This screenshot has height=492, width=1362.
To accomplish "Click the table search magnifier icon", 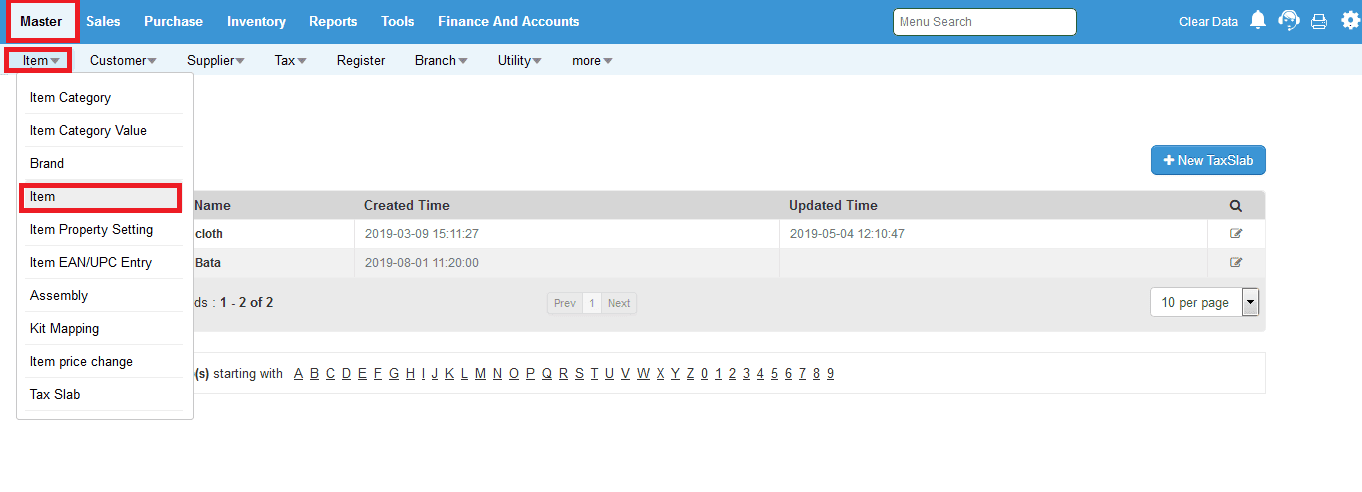I will pos(1236,206).
